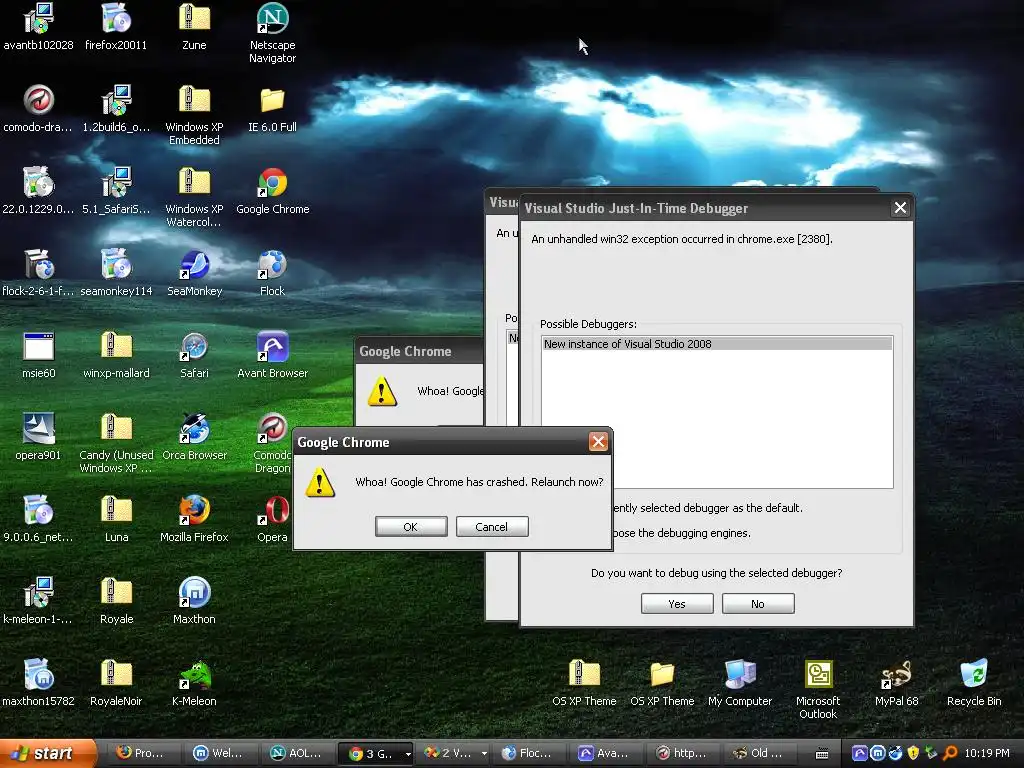Select the msie60 desktop icon
Screen dimensions: 1024x768
point(39,355)
